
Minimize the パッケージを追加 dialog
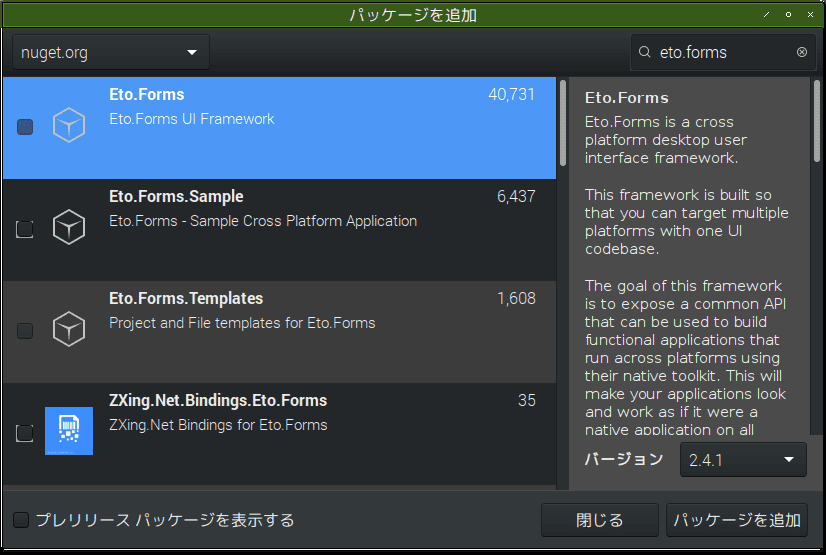766,15
